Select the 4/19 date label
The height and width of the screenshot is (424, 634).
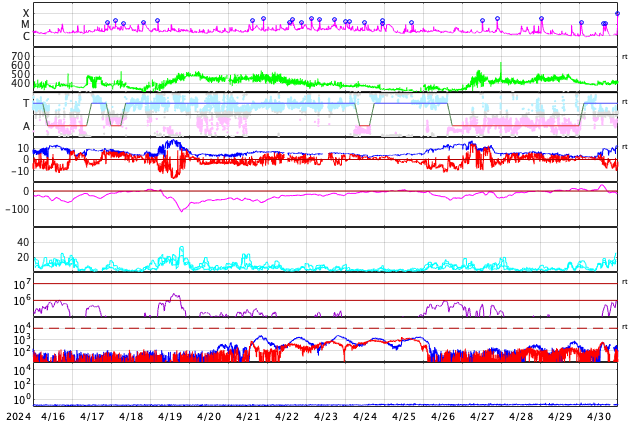(x=170, y=416)
